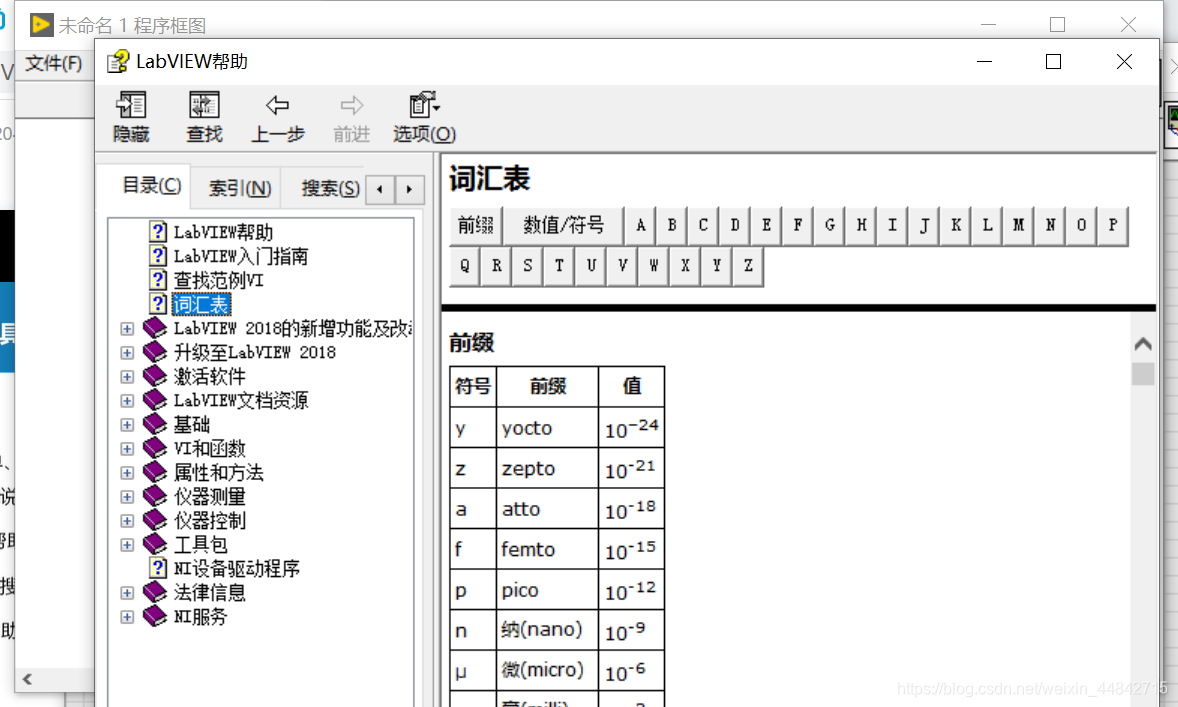This screenshot has width=1178, height=707.
Task: Click the 前缀 glossary button
Action: click(476, 225)
